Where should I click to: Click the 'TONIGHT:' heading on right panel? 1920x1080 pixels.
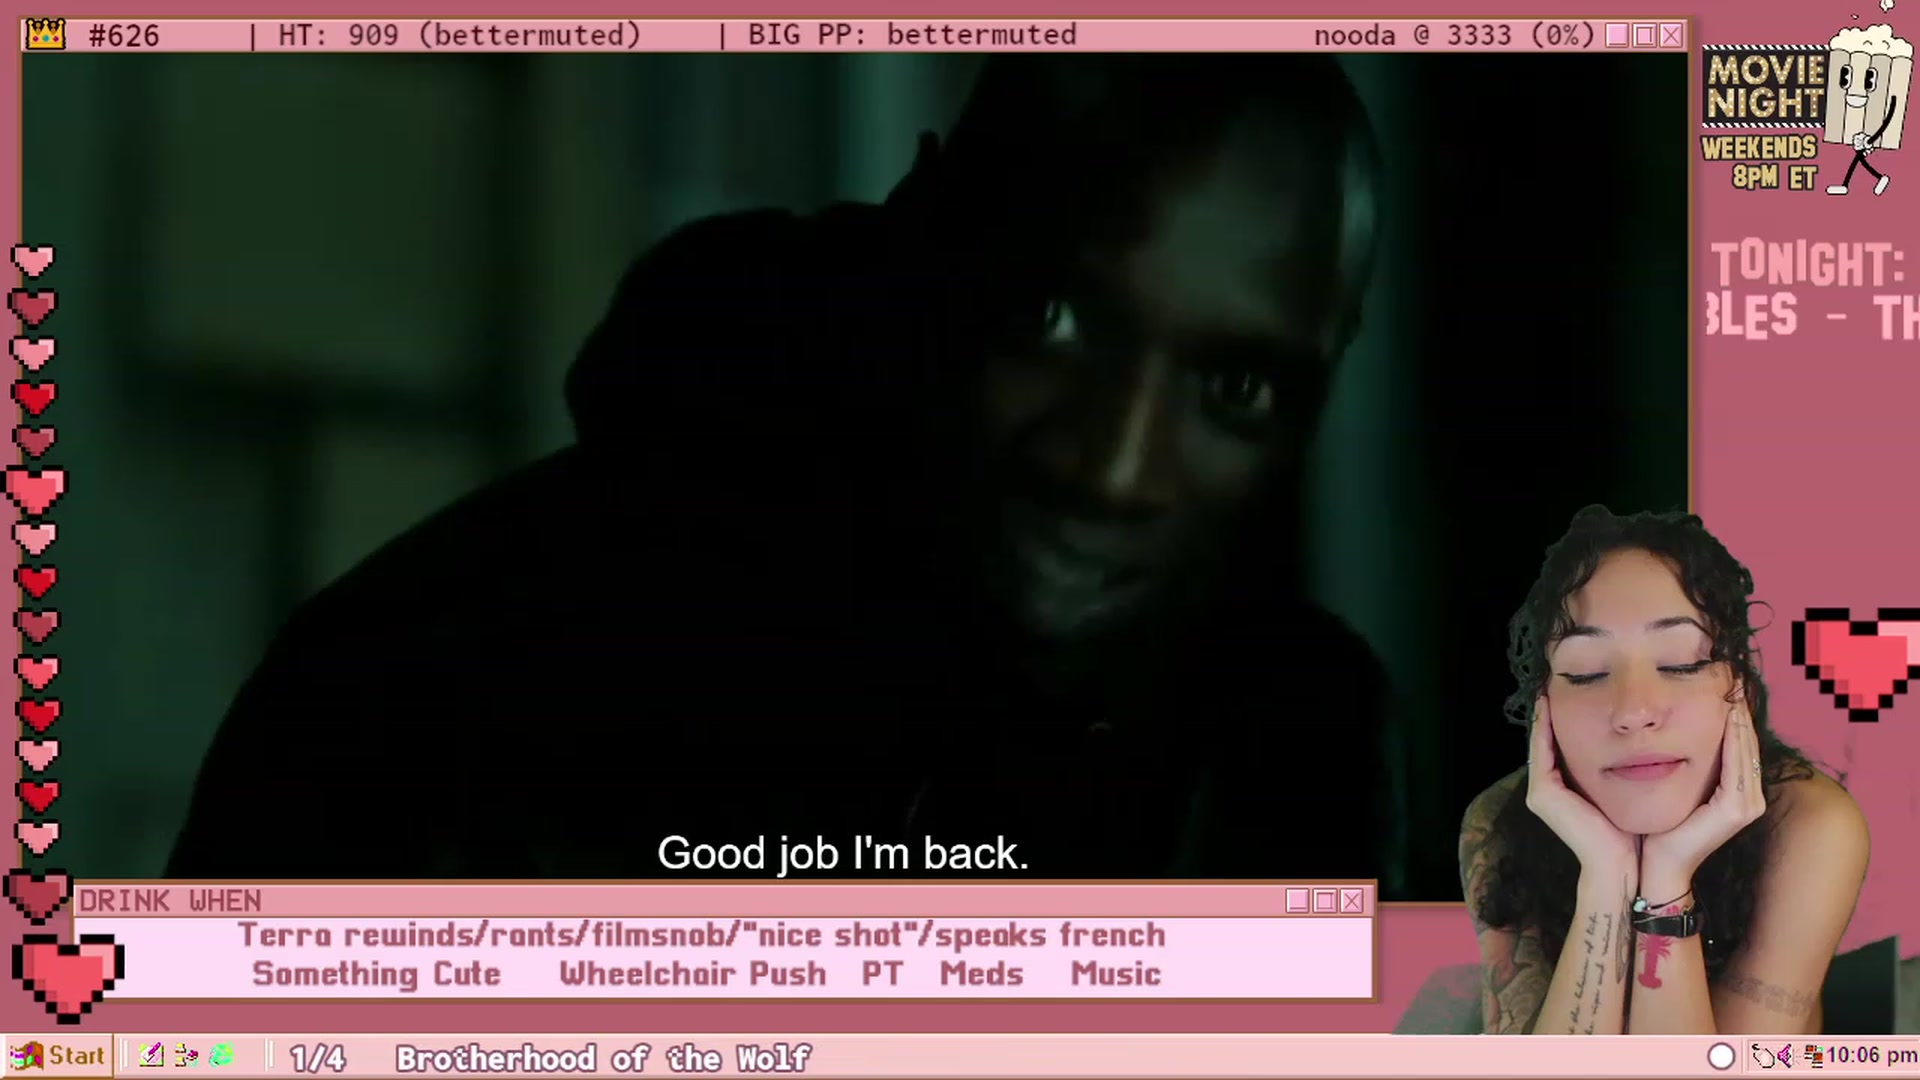click(x=1807, y=265)
